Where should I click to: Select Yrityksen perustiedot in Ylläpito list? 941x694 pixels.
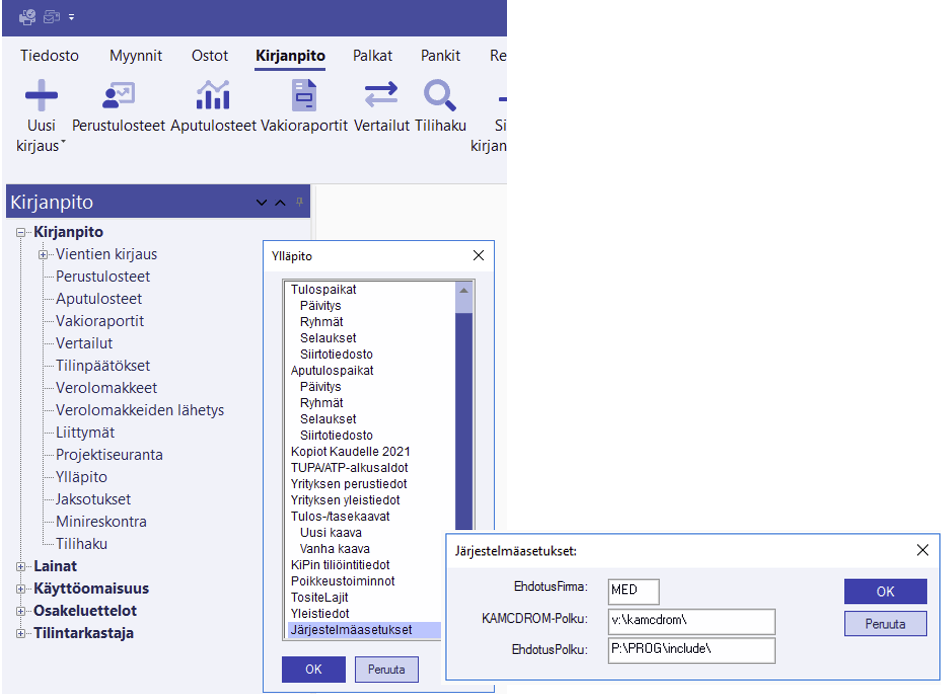(x=348, y=484)
